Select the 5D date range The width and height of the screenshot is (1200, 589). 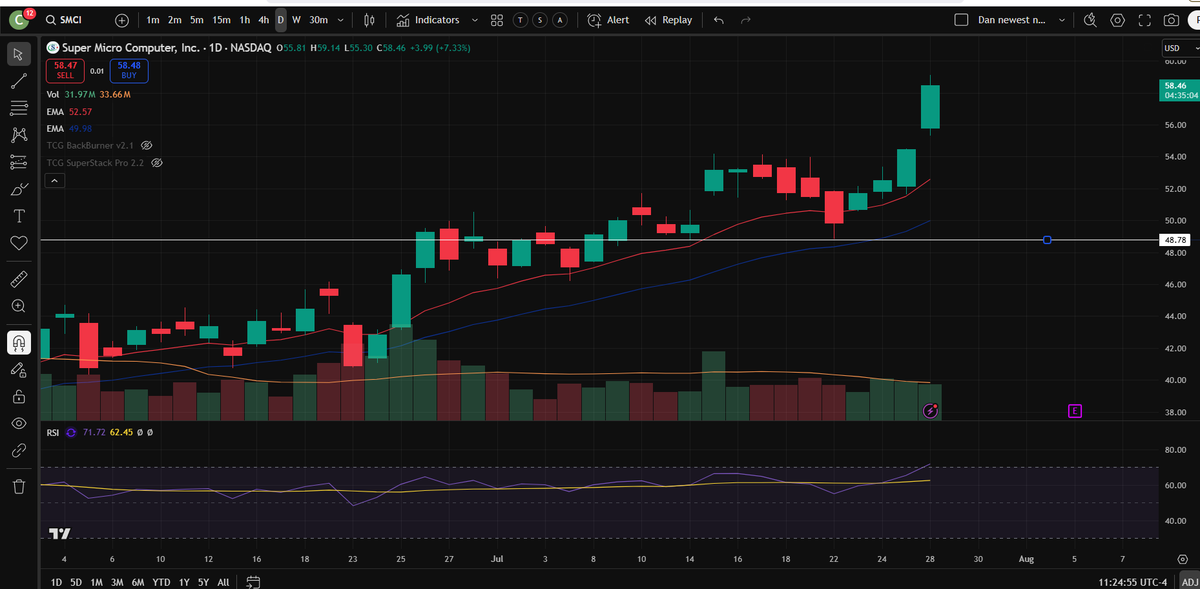click(x=76, y=581)
